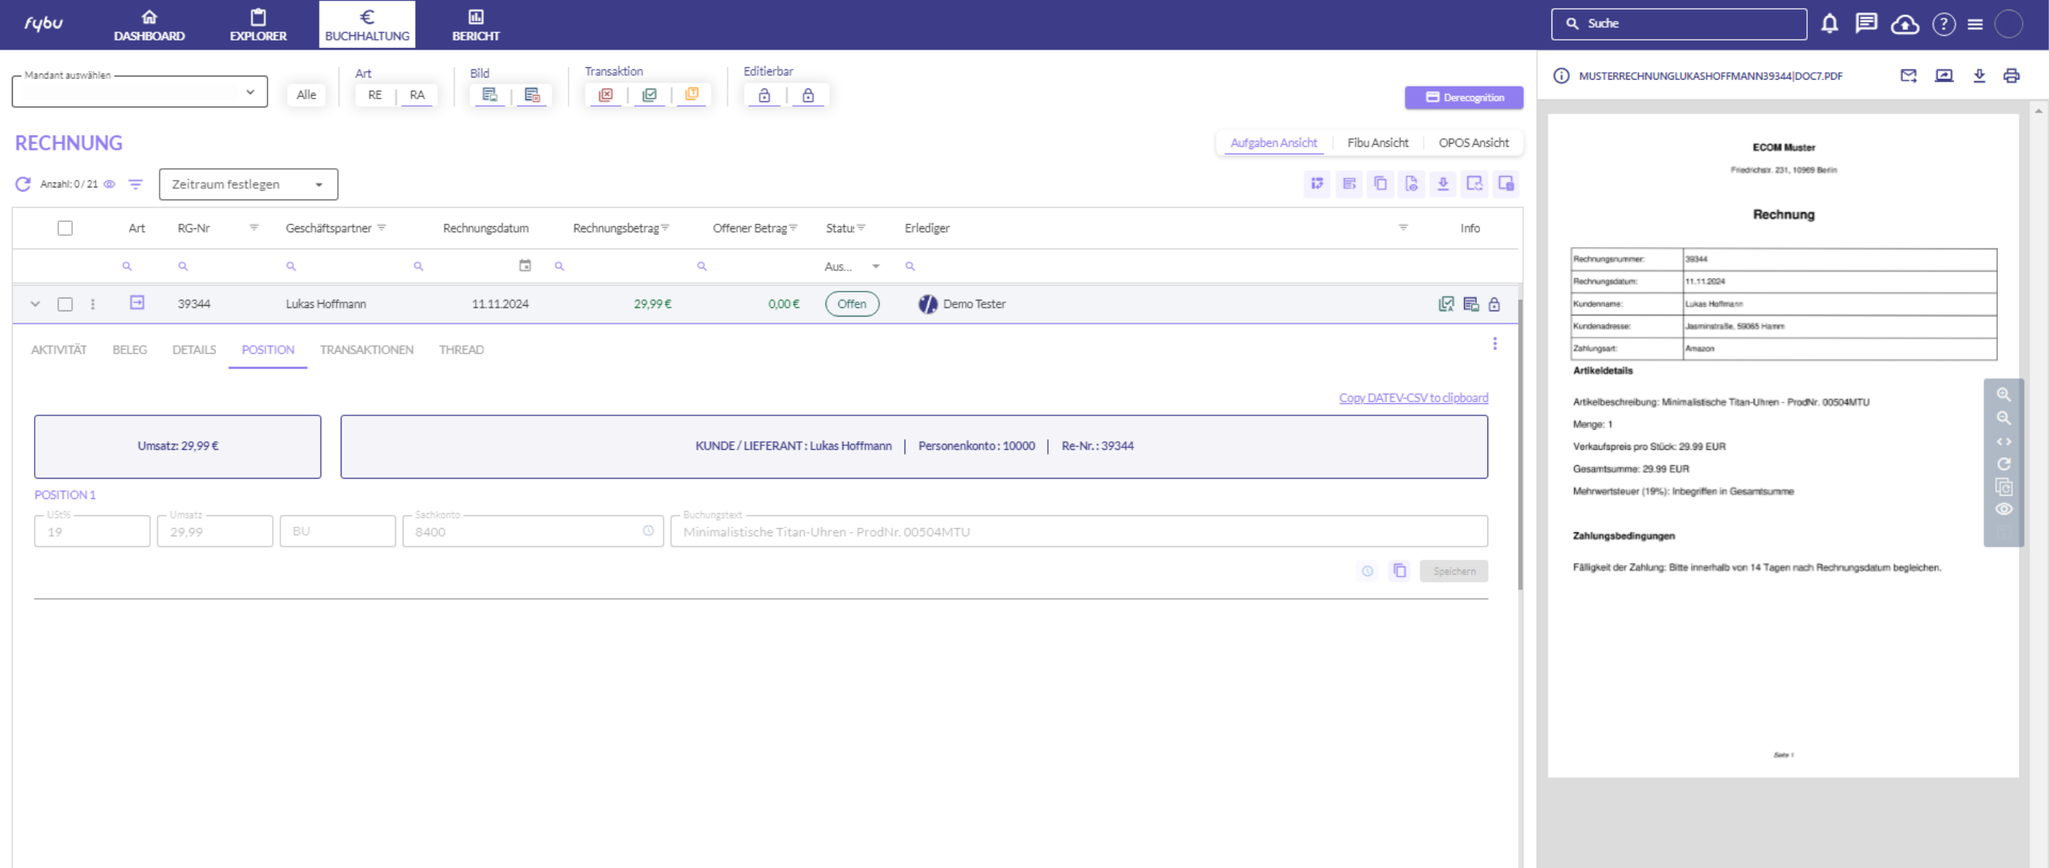Image resolution: width=2049 pixels, height=868 pixels.
Task: Switch to Fibu Ansicht view
Action: [1377, 143]
